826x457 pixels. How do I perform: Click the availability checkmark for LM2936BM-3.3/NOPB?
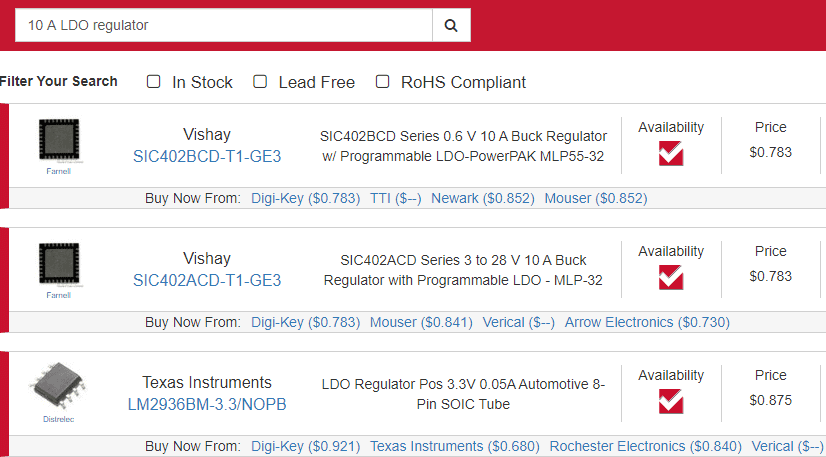click(671, 402)
